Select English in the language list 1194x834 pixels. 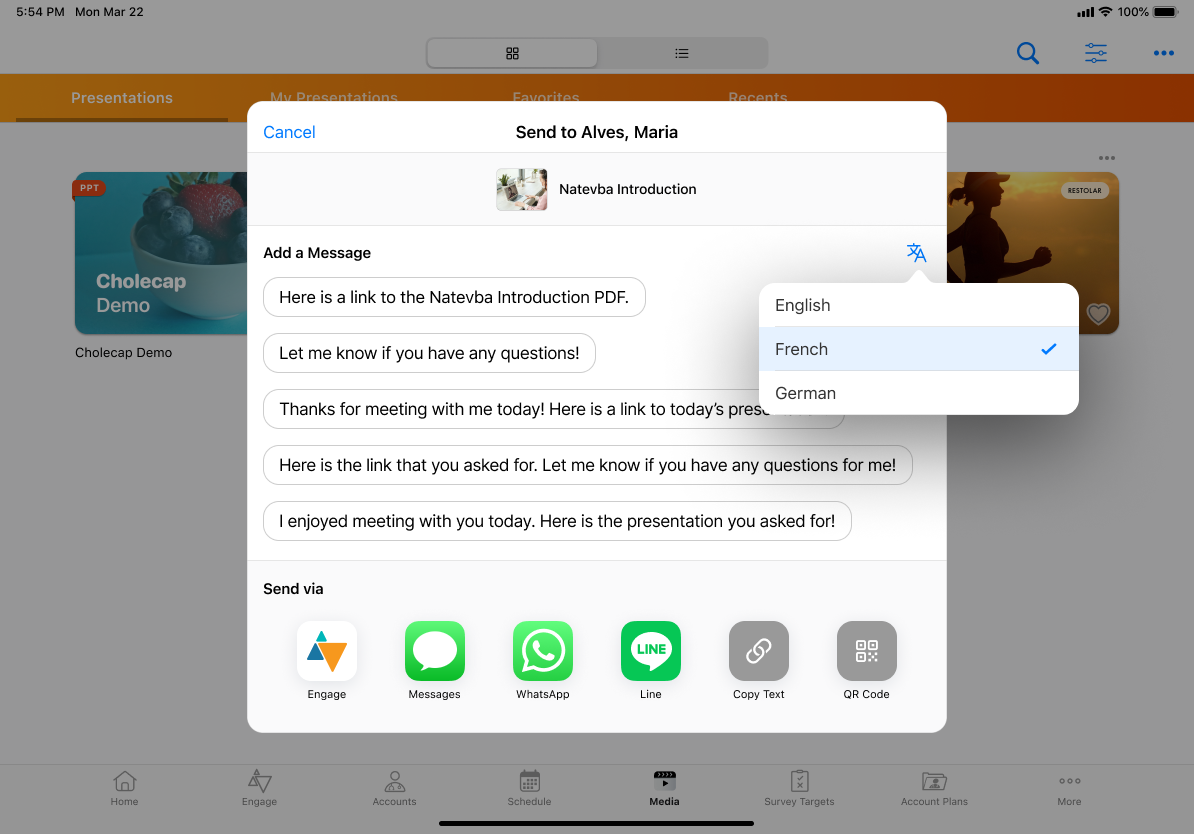(x=918, y=305)
